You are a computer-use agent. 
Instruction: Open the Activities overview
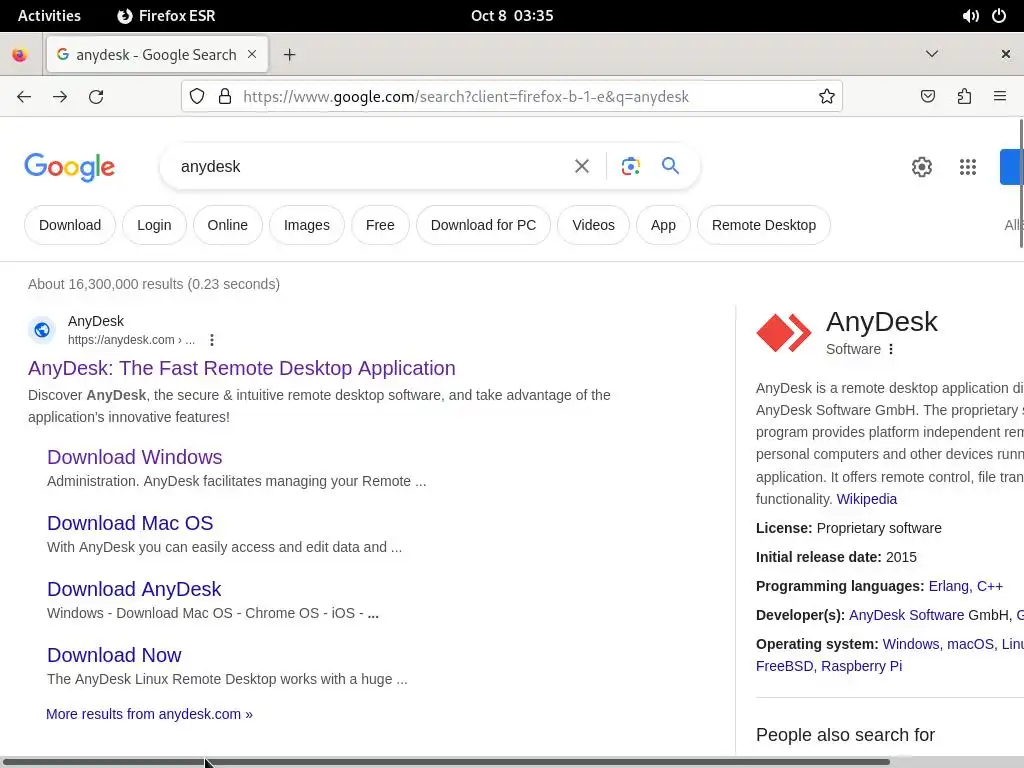click(x=49, y=16)
